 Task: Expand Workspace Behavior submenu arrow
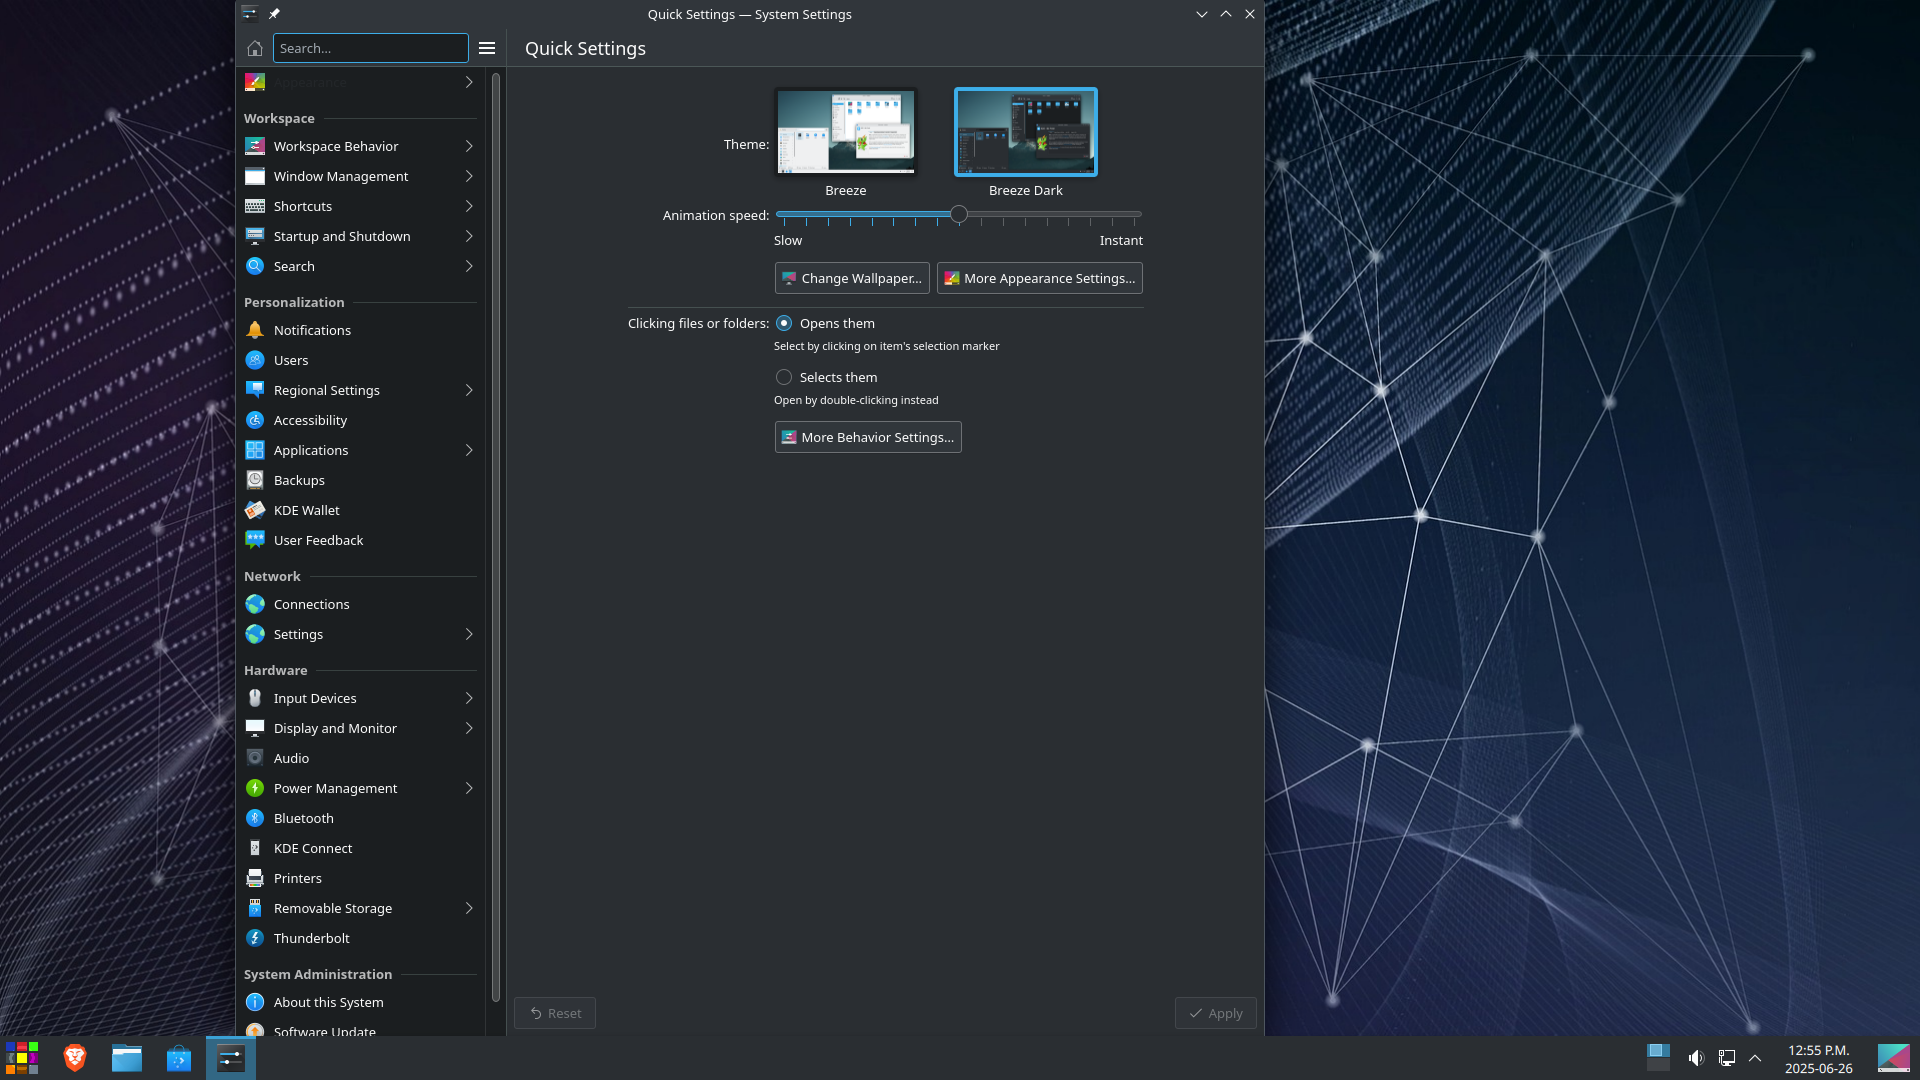click(469, 146)
